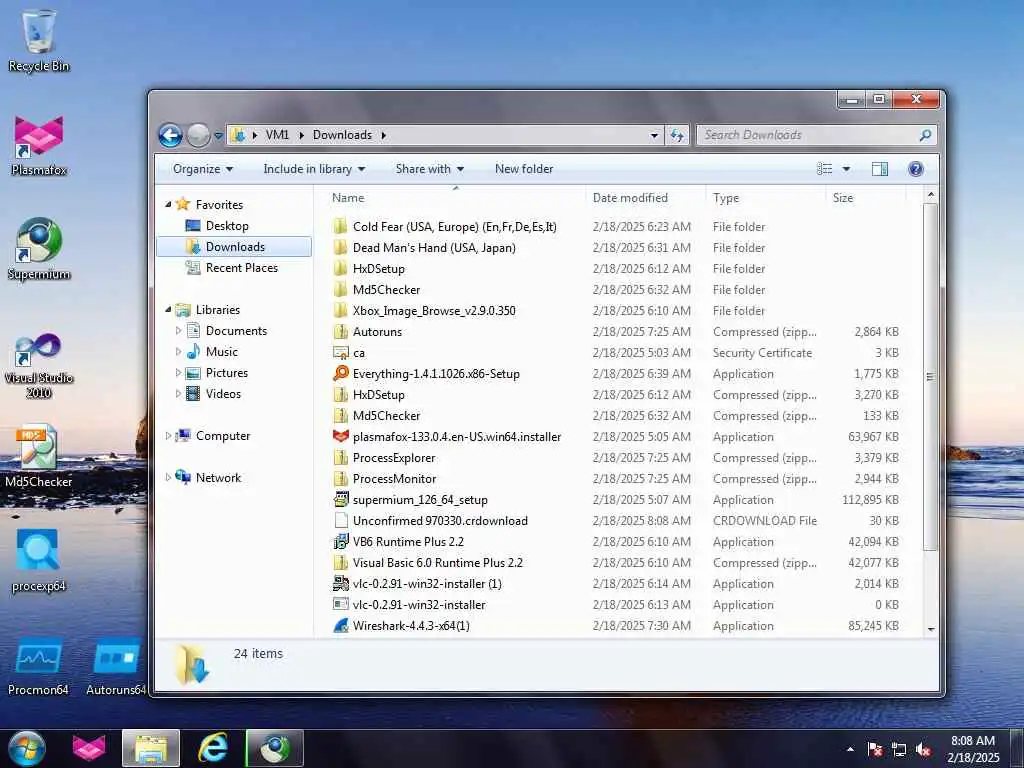1024x768 pixels.
Task: Collapse the Libraries tree section
Action: tap(168, 310)
